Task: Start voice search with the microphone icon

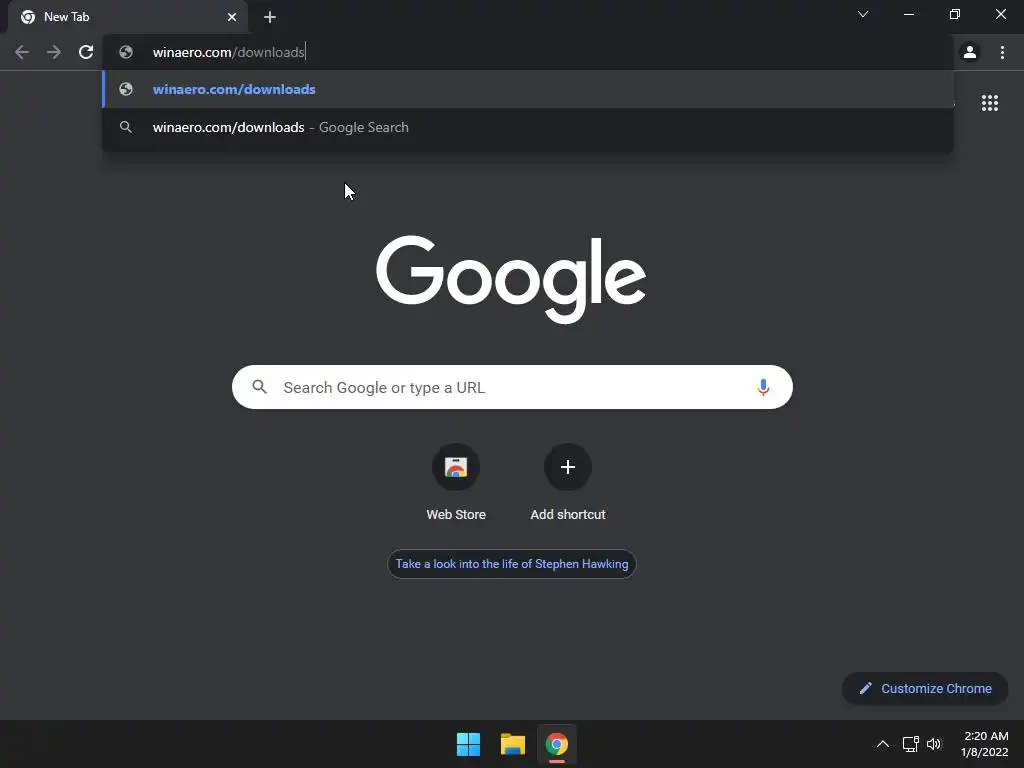Action: (x=763, y=387)
